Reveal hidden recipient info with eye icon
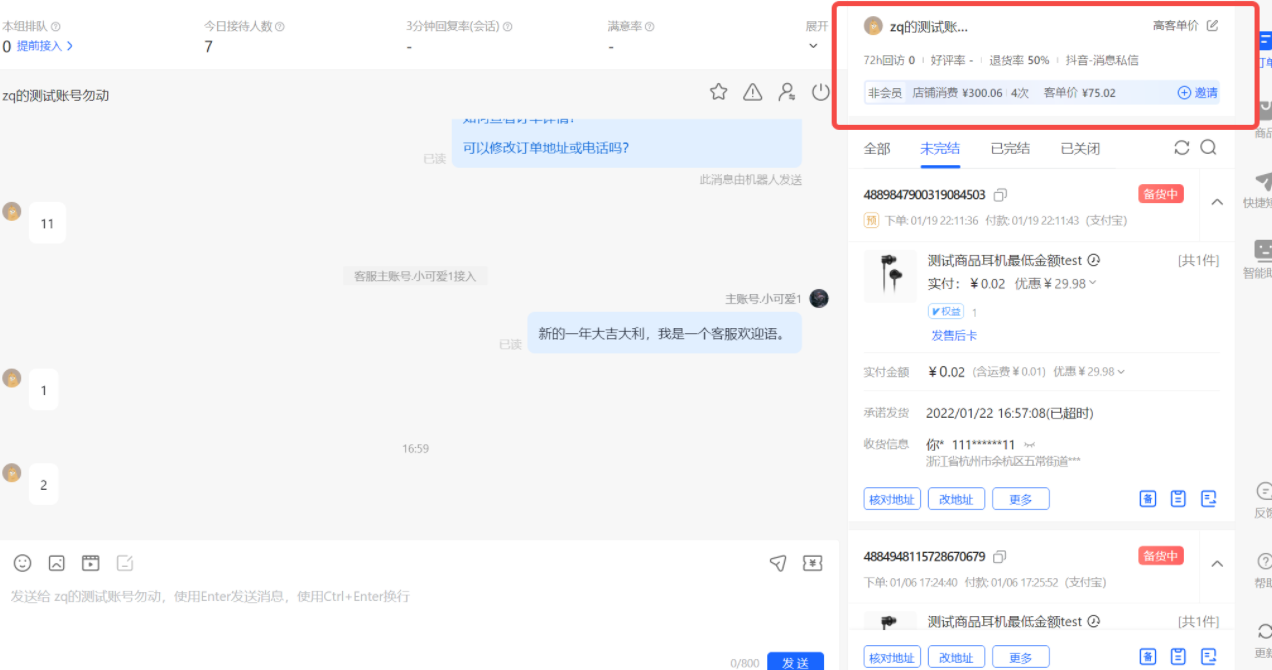This screenshot has width=1272, height=670. [x=1030, y=445]
